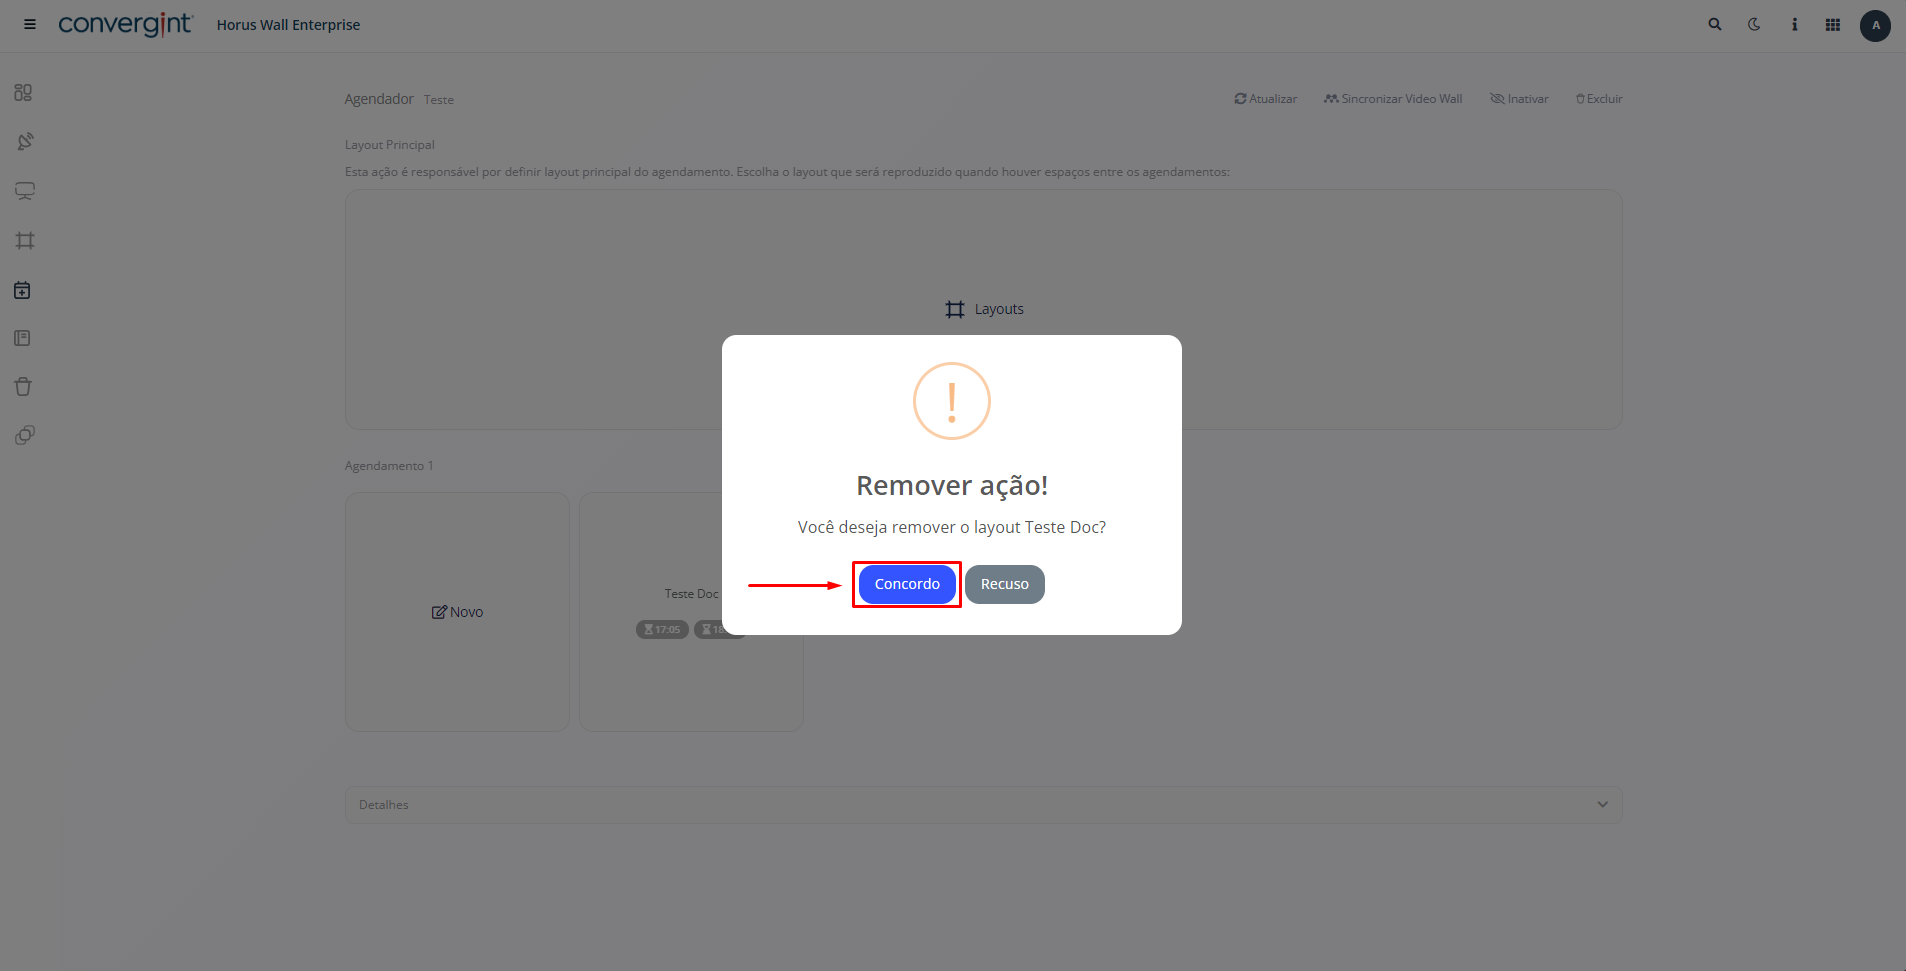The width and height of the screenshot is (1906, 971).
Task: Open the apps grid icon
Action: pyautogui.click(x=1833, y=24)
